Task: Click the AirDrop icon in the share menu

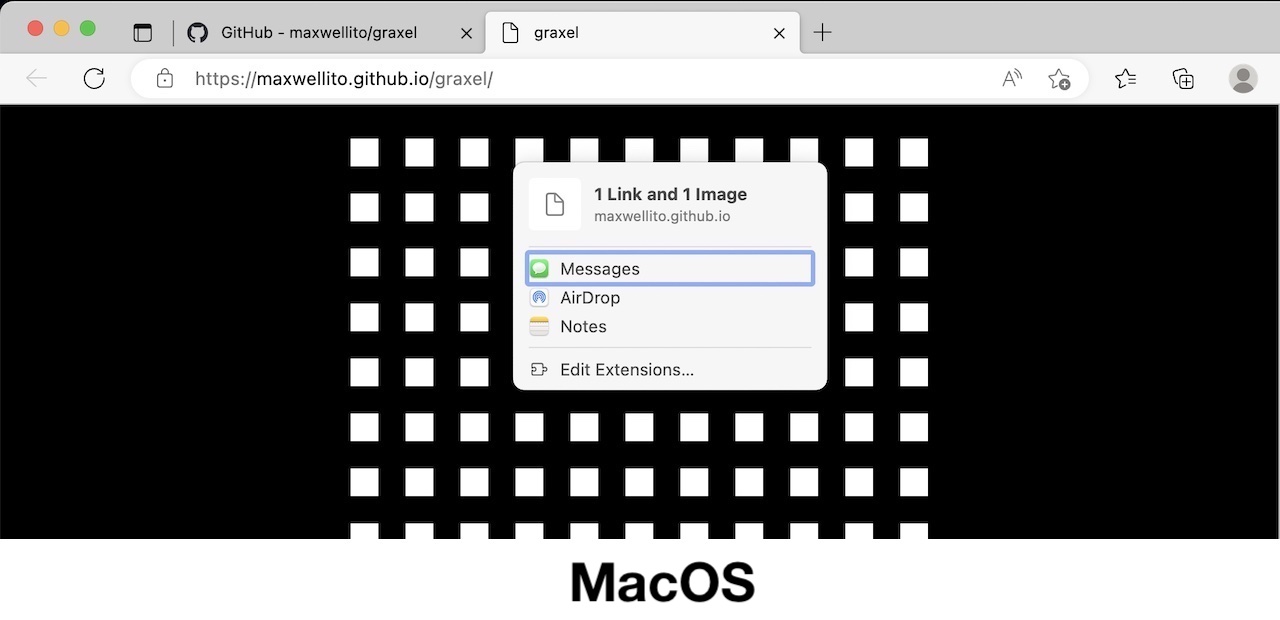Action: point(539,297)
